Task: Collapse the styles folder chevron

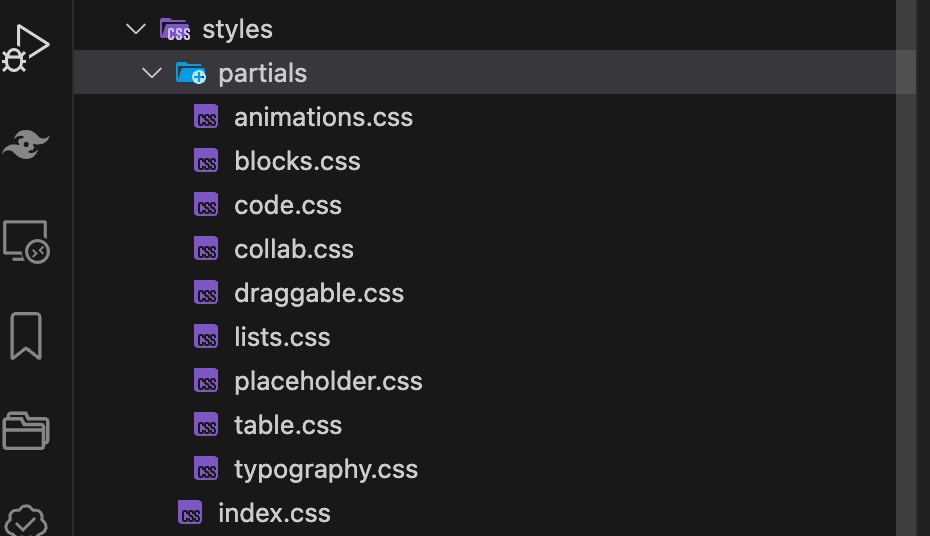Action: [x=136, y=29]
